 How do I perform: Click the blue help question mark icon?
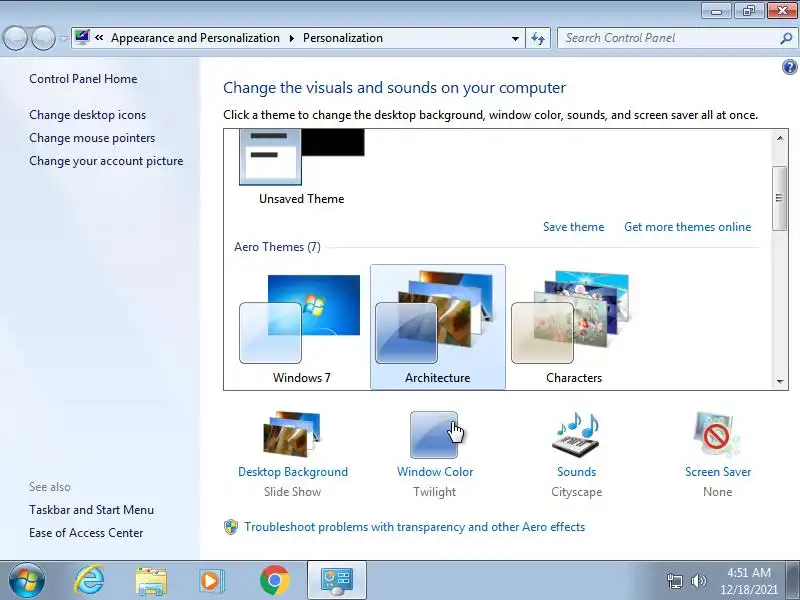(x=789, y=67)
